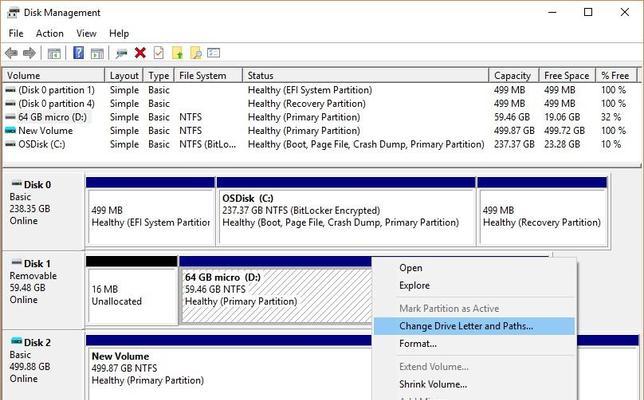Click the Forward arrow toolbar icon
Screen dimensions: 644x400
[29, 53]
